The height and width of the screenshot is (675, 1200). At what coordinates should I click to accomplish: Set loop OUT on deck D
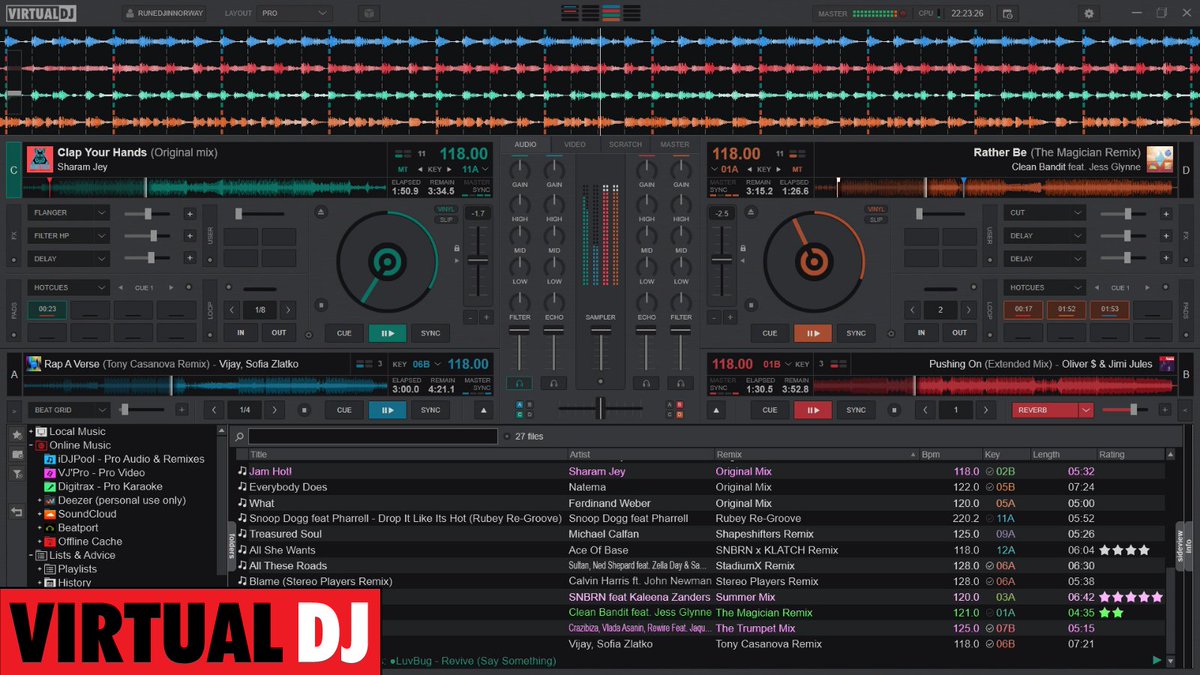[x=959, y=333]
